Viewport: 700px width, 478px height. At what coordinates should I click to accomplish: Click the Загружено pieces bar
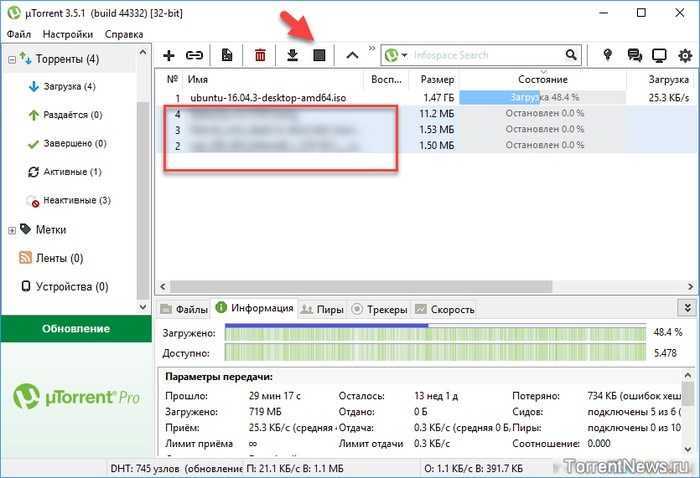[435, 333]
